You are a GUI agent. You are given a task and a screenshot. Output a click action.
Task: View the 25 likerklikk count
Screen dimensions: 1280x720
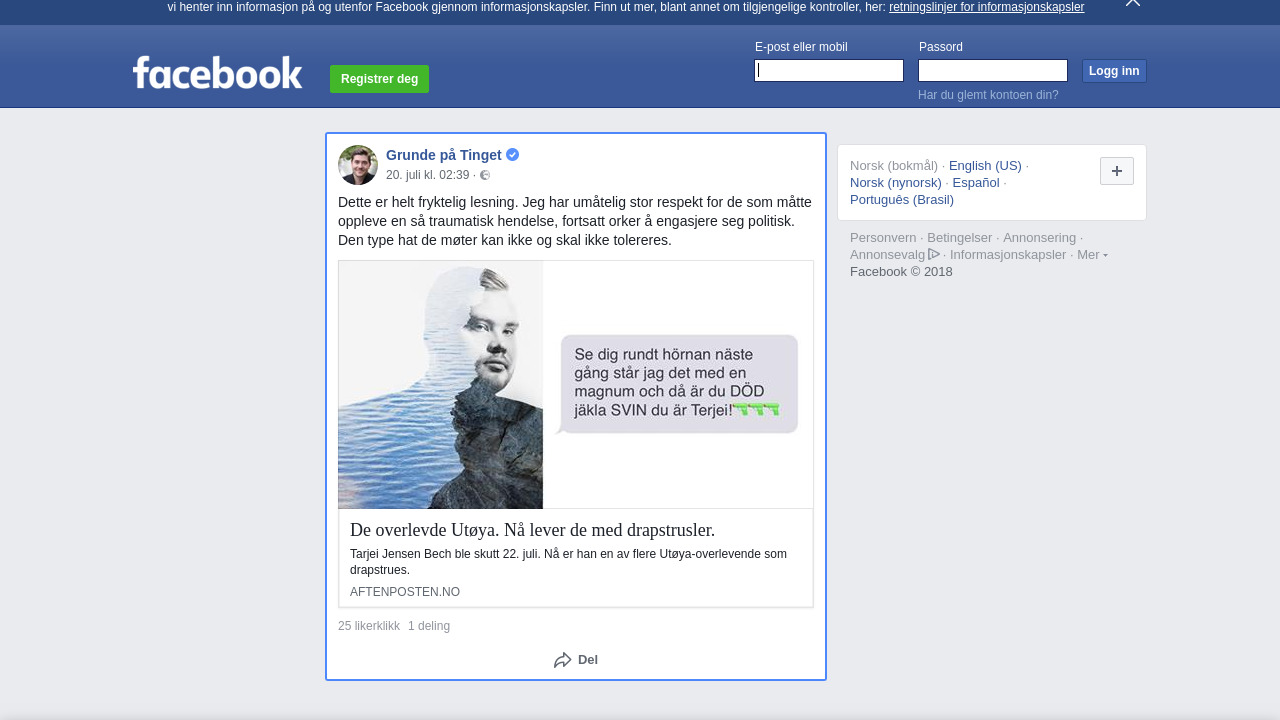point(369,626)
